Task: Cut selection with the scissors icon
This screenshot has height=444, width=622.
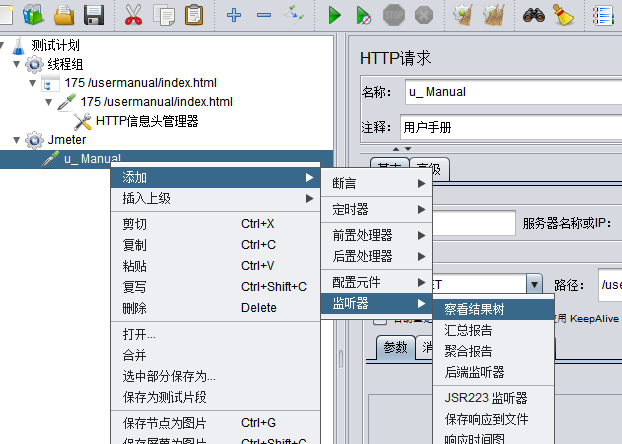Action: [x=133, y=15]
